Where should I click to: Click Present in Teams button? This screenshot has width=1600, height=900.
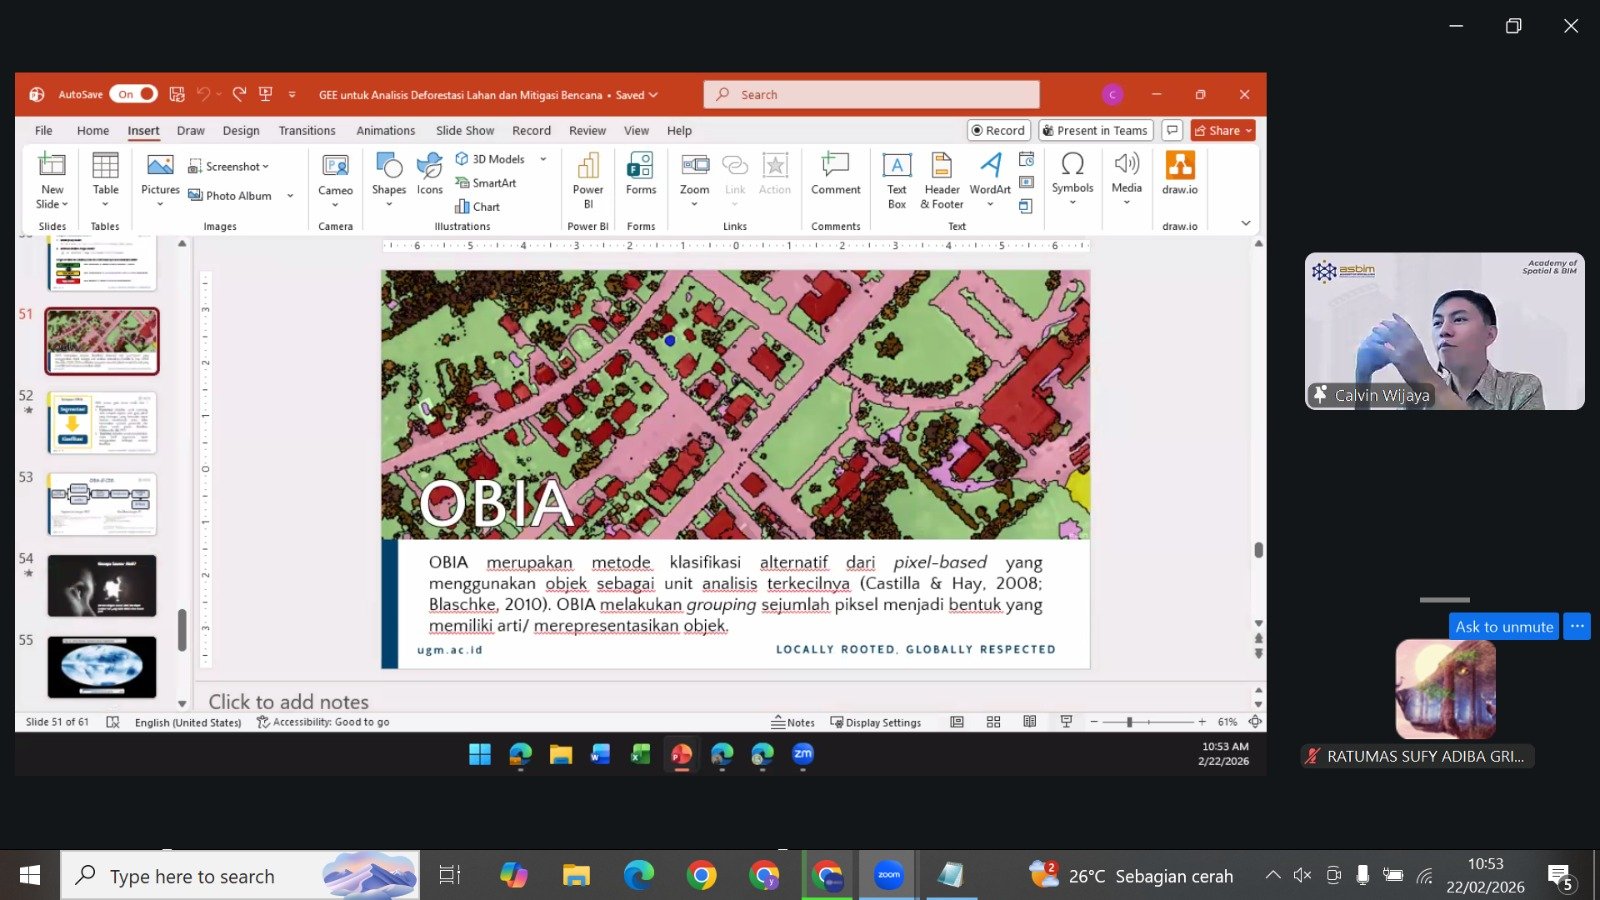click(1095, 131)
